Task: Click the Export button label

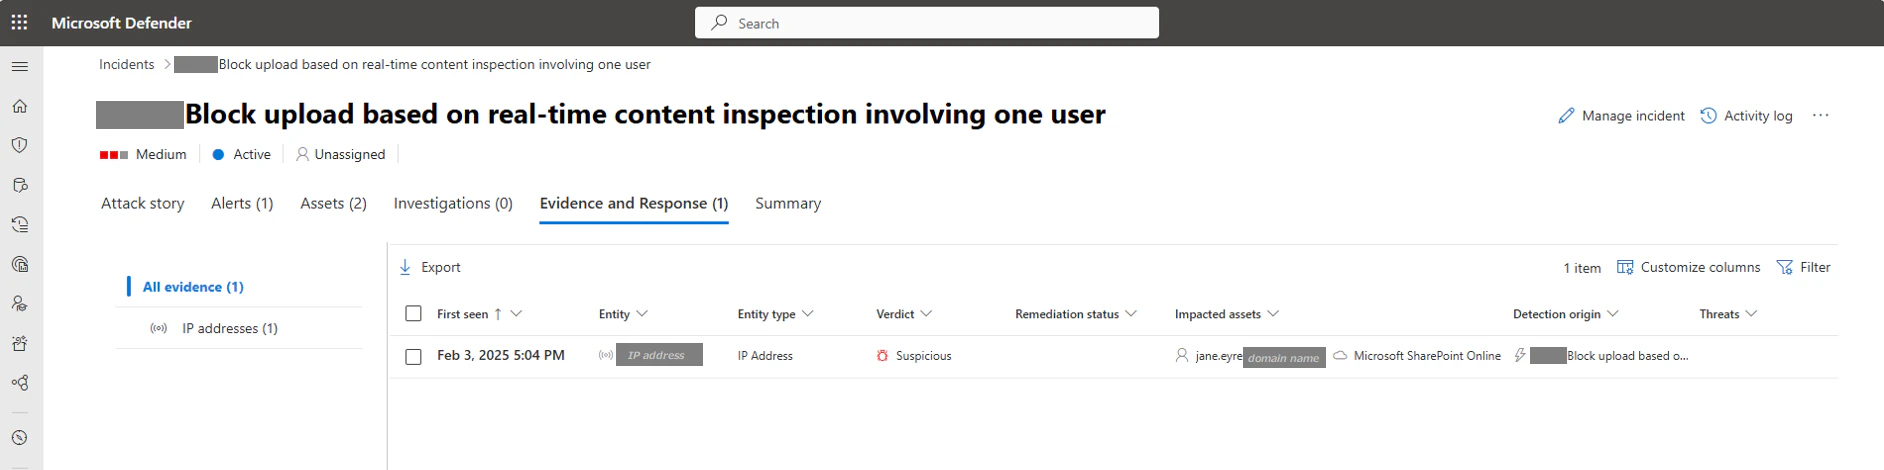Action: click(x=441, y=267)
